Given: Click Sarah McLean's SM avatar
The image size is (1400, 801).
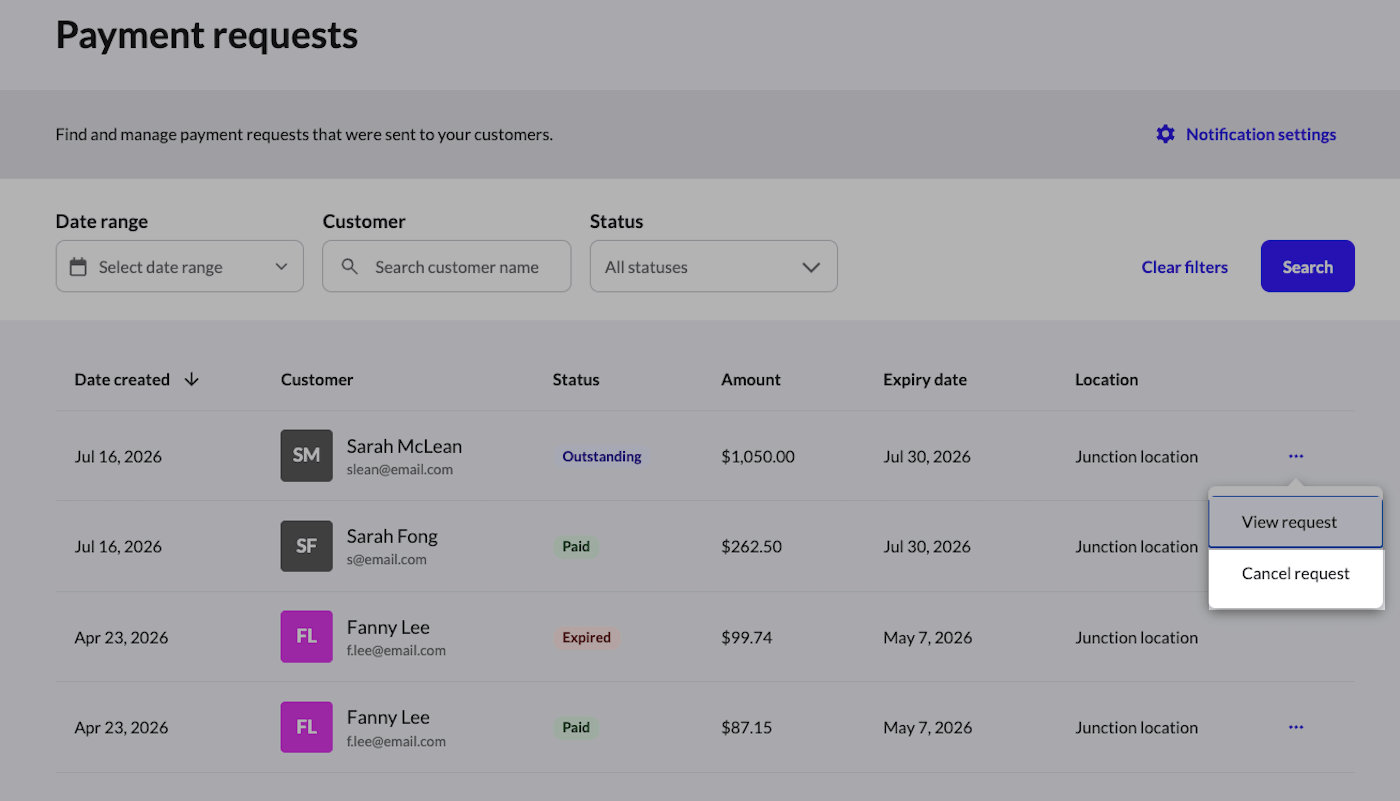Looking at the screenshot, I should click(x=307, y=456).
